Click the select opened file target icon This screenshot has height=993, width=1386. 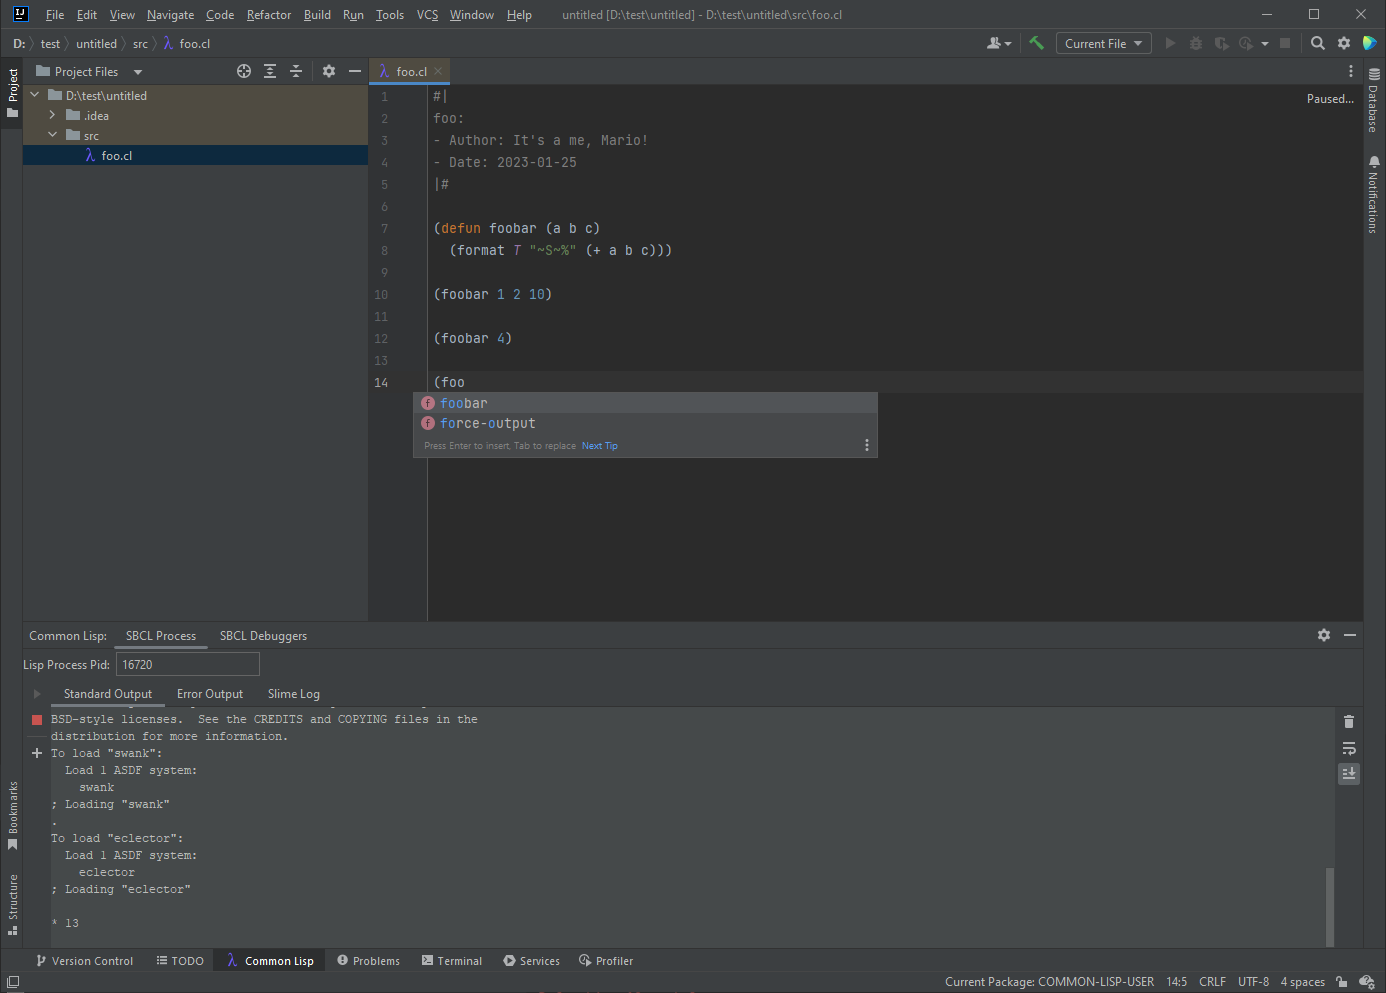(x=244, y=71)
